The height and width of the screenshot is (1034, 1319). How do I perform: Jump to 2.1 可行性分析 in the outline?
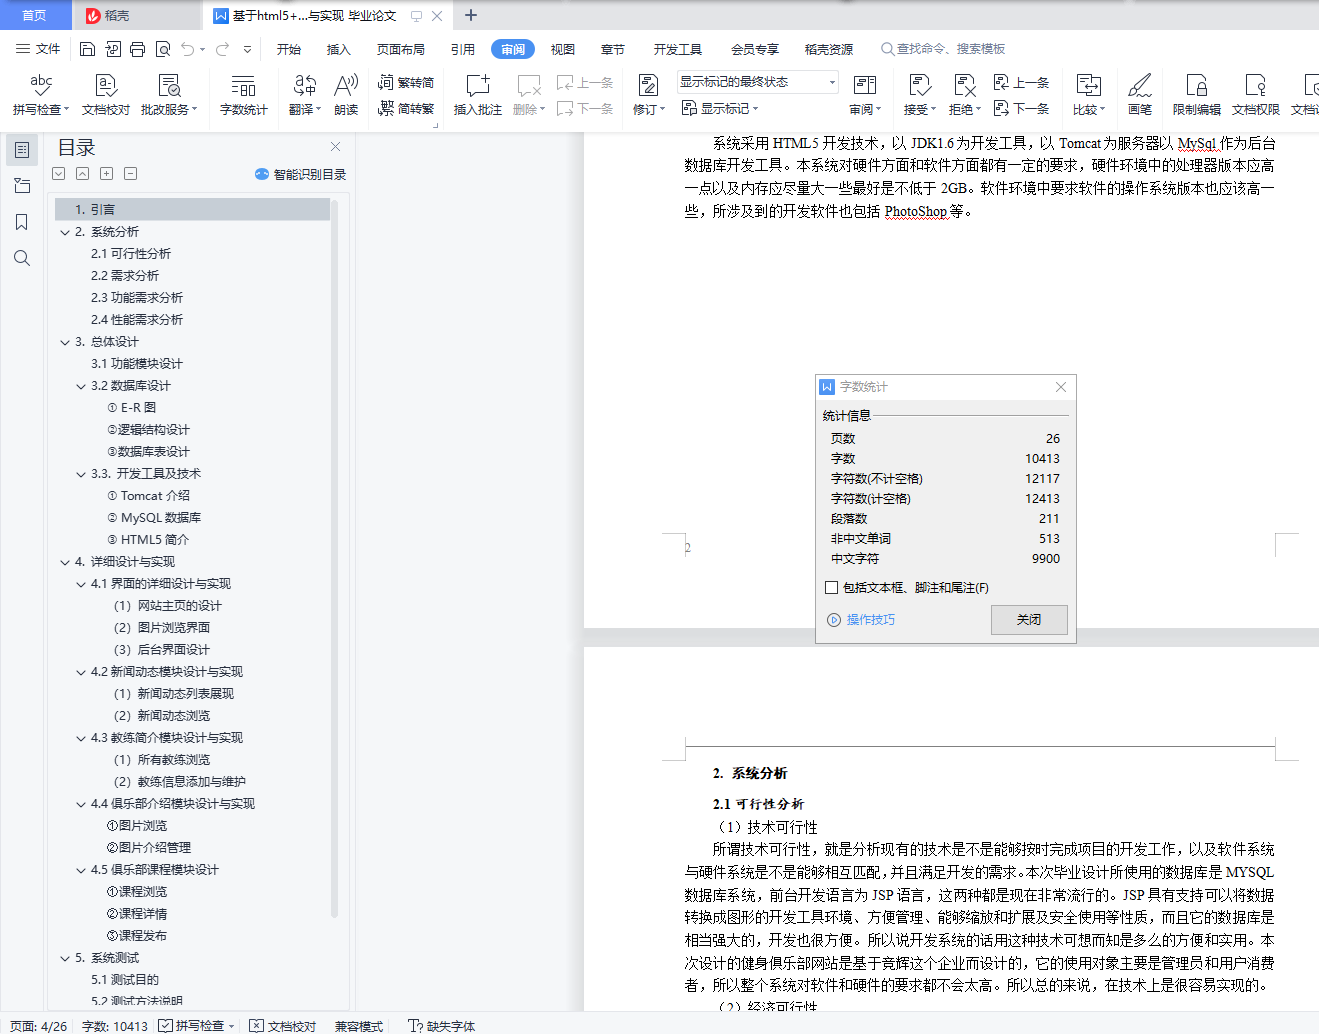click(131, 254)
